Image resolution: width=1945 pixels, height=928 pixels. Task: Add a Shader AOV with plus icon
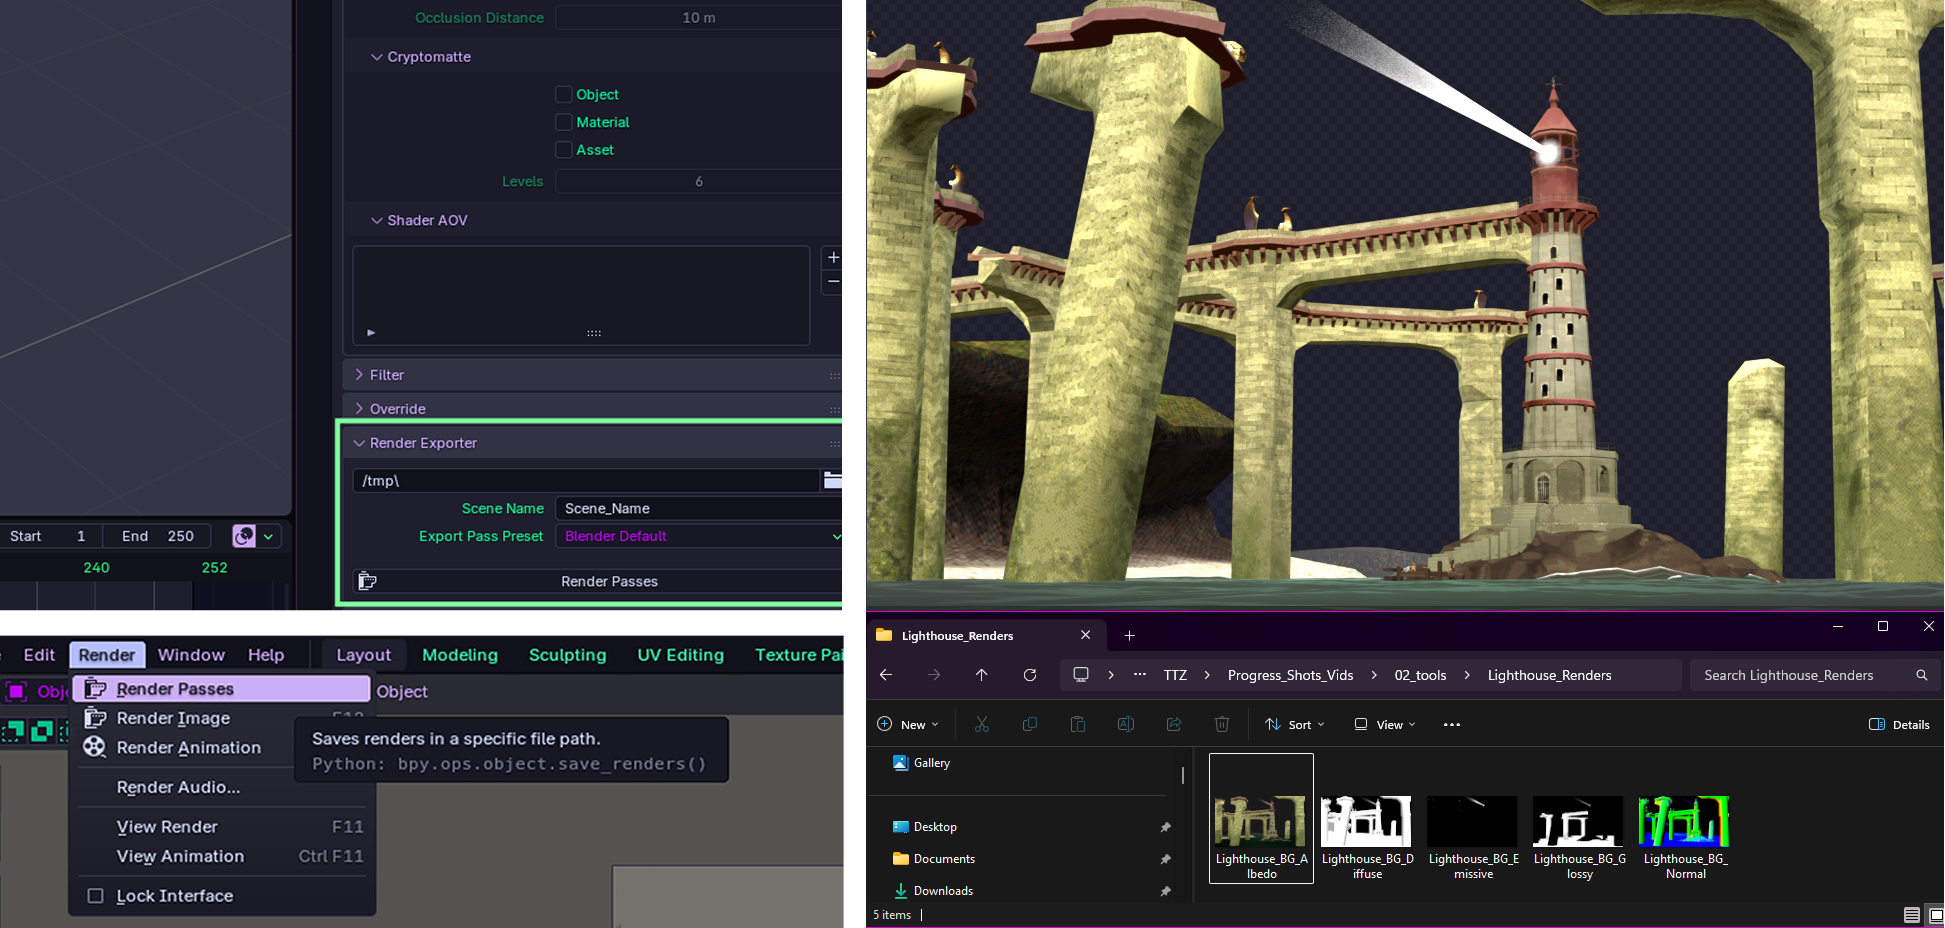pos(833,258)
